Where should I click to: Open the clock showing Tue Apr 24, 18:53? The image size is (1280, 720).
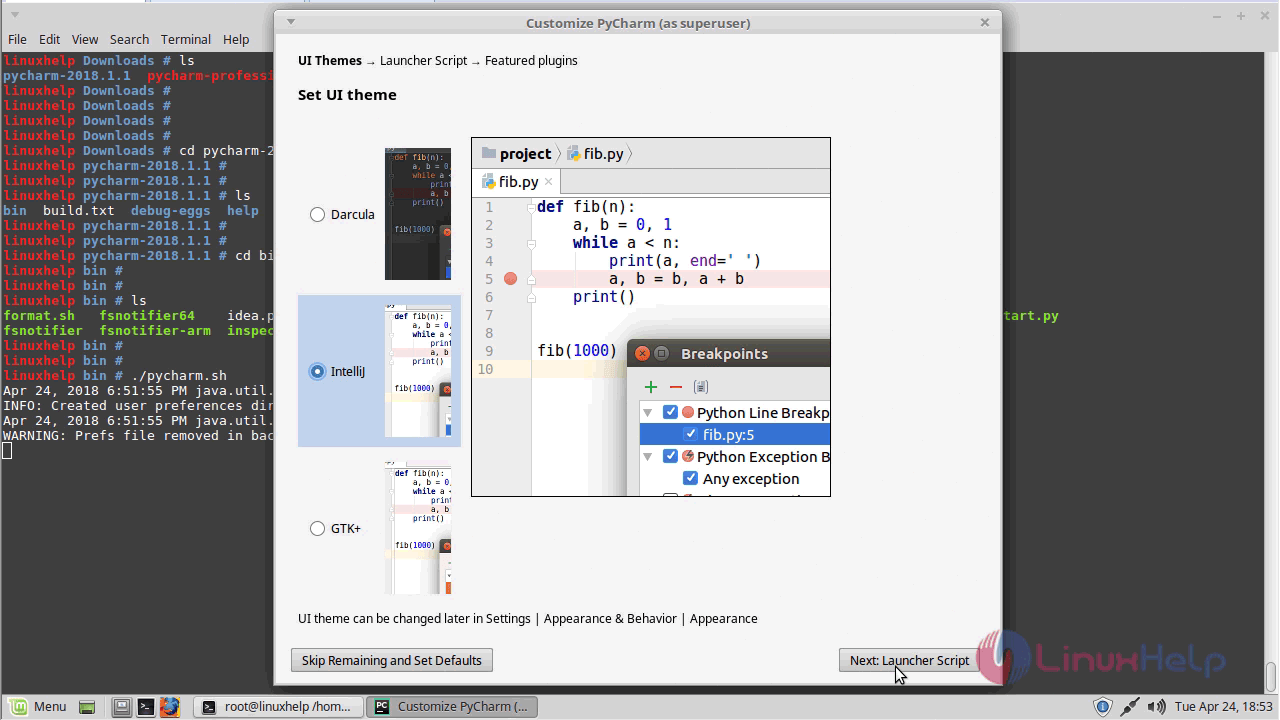[1223, 706]
